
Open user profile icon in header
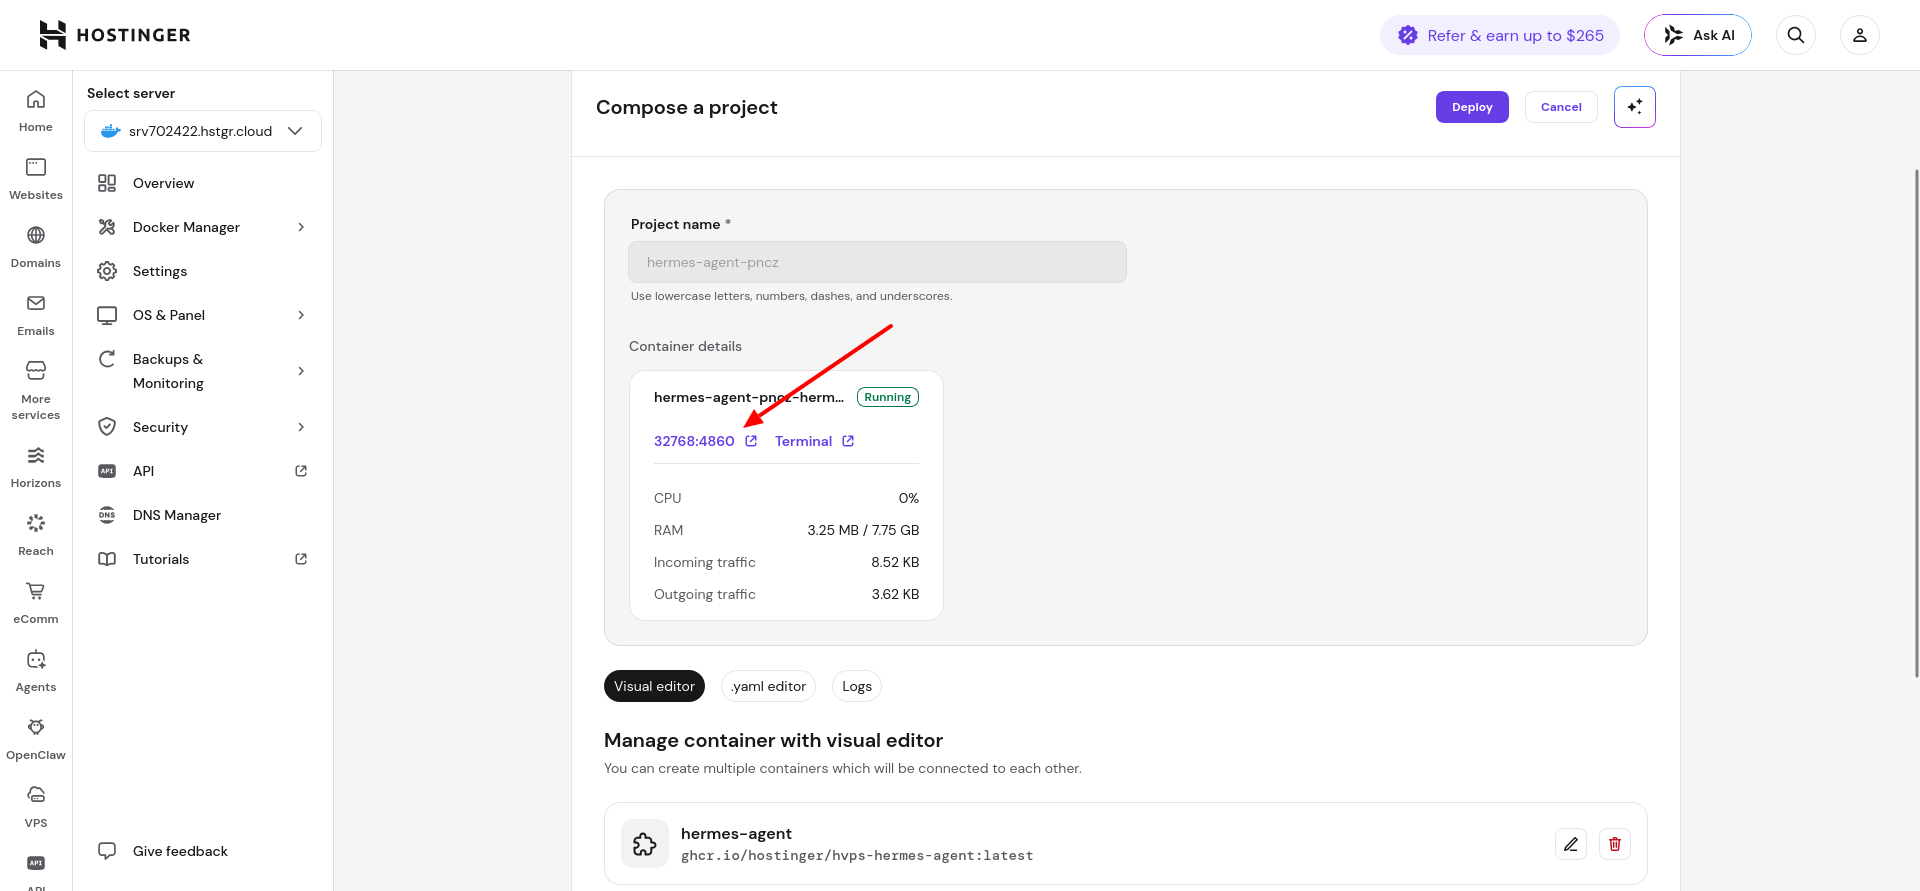coord(1860,35)
